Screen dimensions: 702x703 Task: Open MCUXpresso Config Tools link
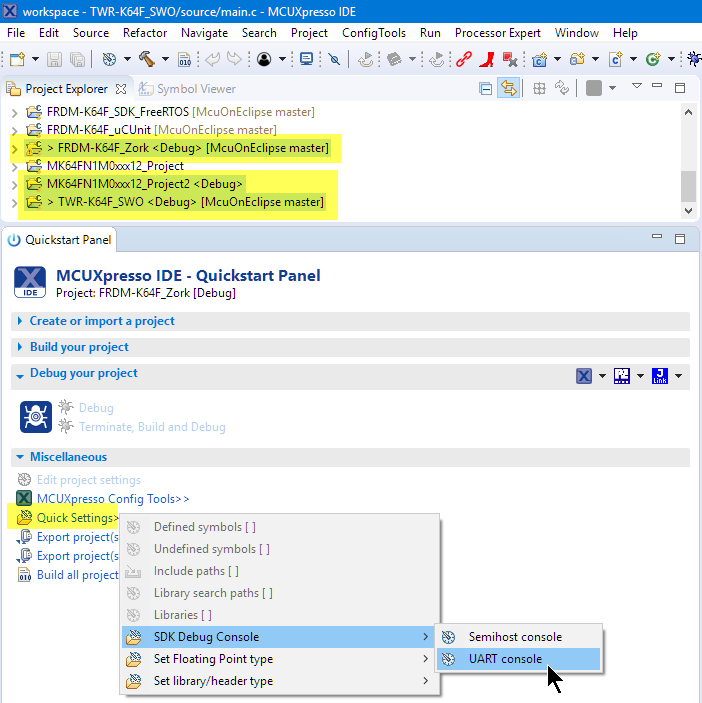pyautogui.click(x=112, y=498)
